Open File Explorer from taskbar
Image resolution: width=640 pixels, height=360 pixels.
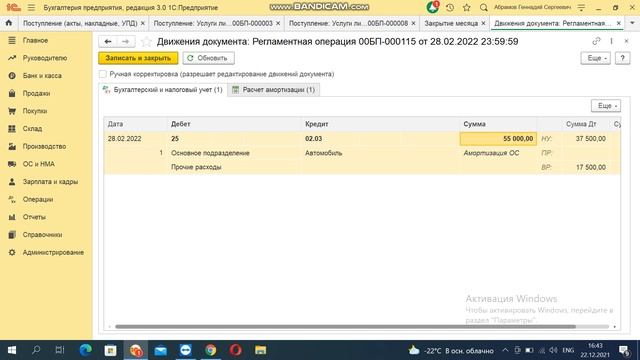coord(260,350)
